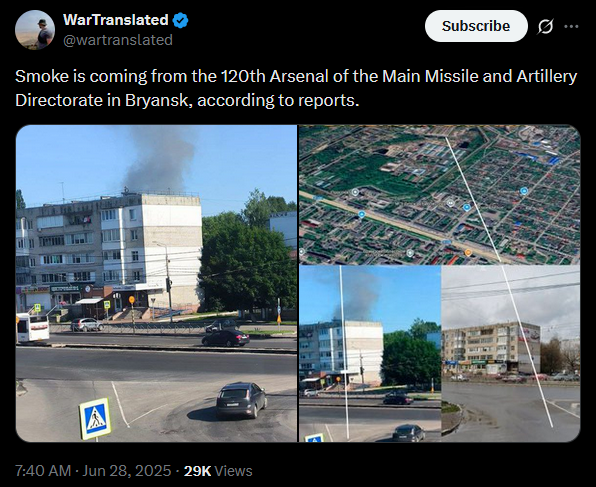Click the orange map marker on the satellite image
The height and width of the screenshot is (487, 596).
tap(468, 252)
